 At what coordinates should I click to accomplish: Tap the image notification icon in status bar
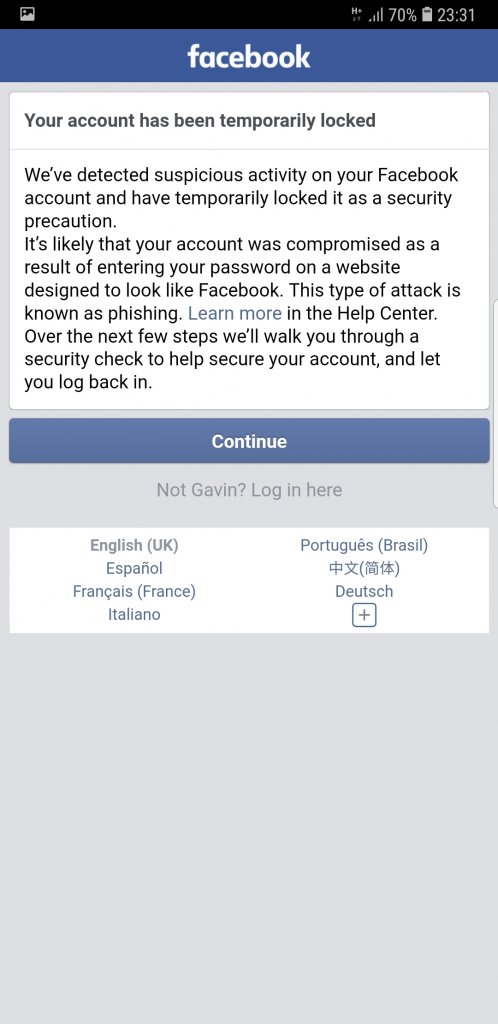click(x=27, y=14)
